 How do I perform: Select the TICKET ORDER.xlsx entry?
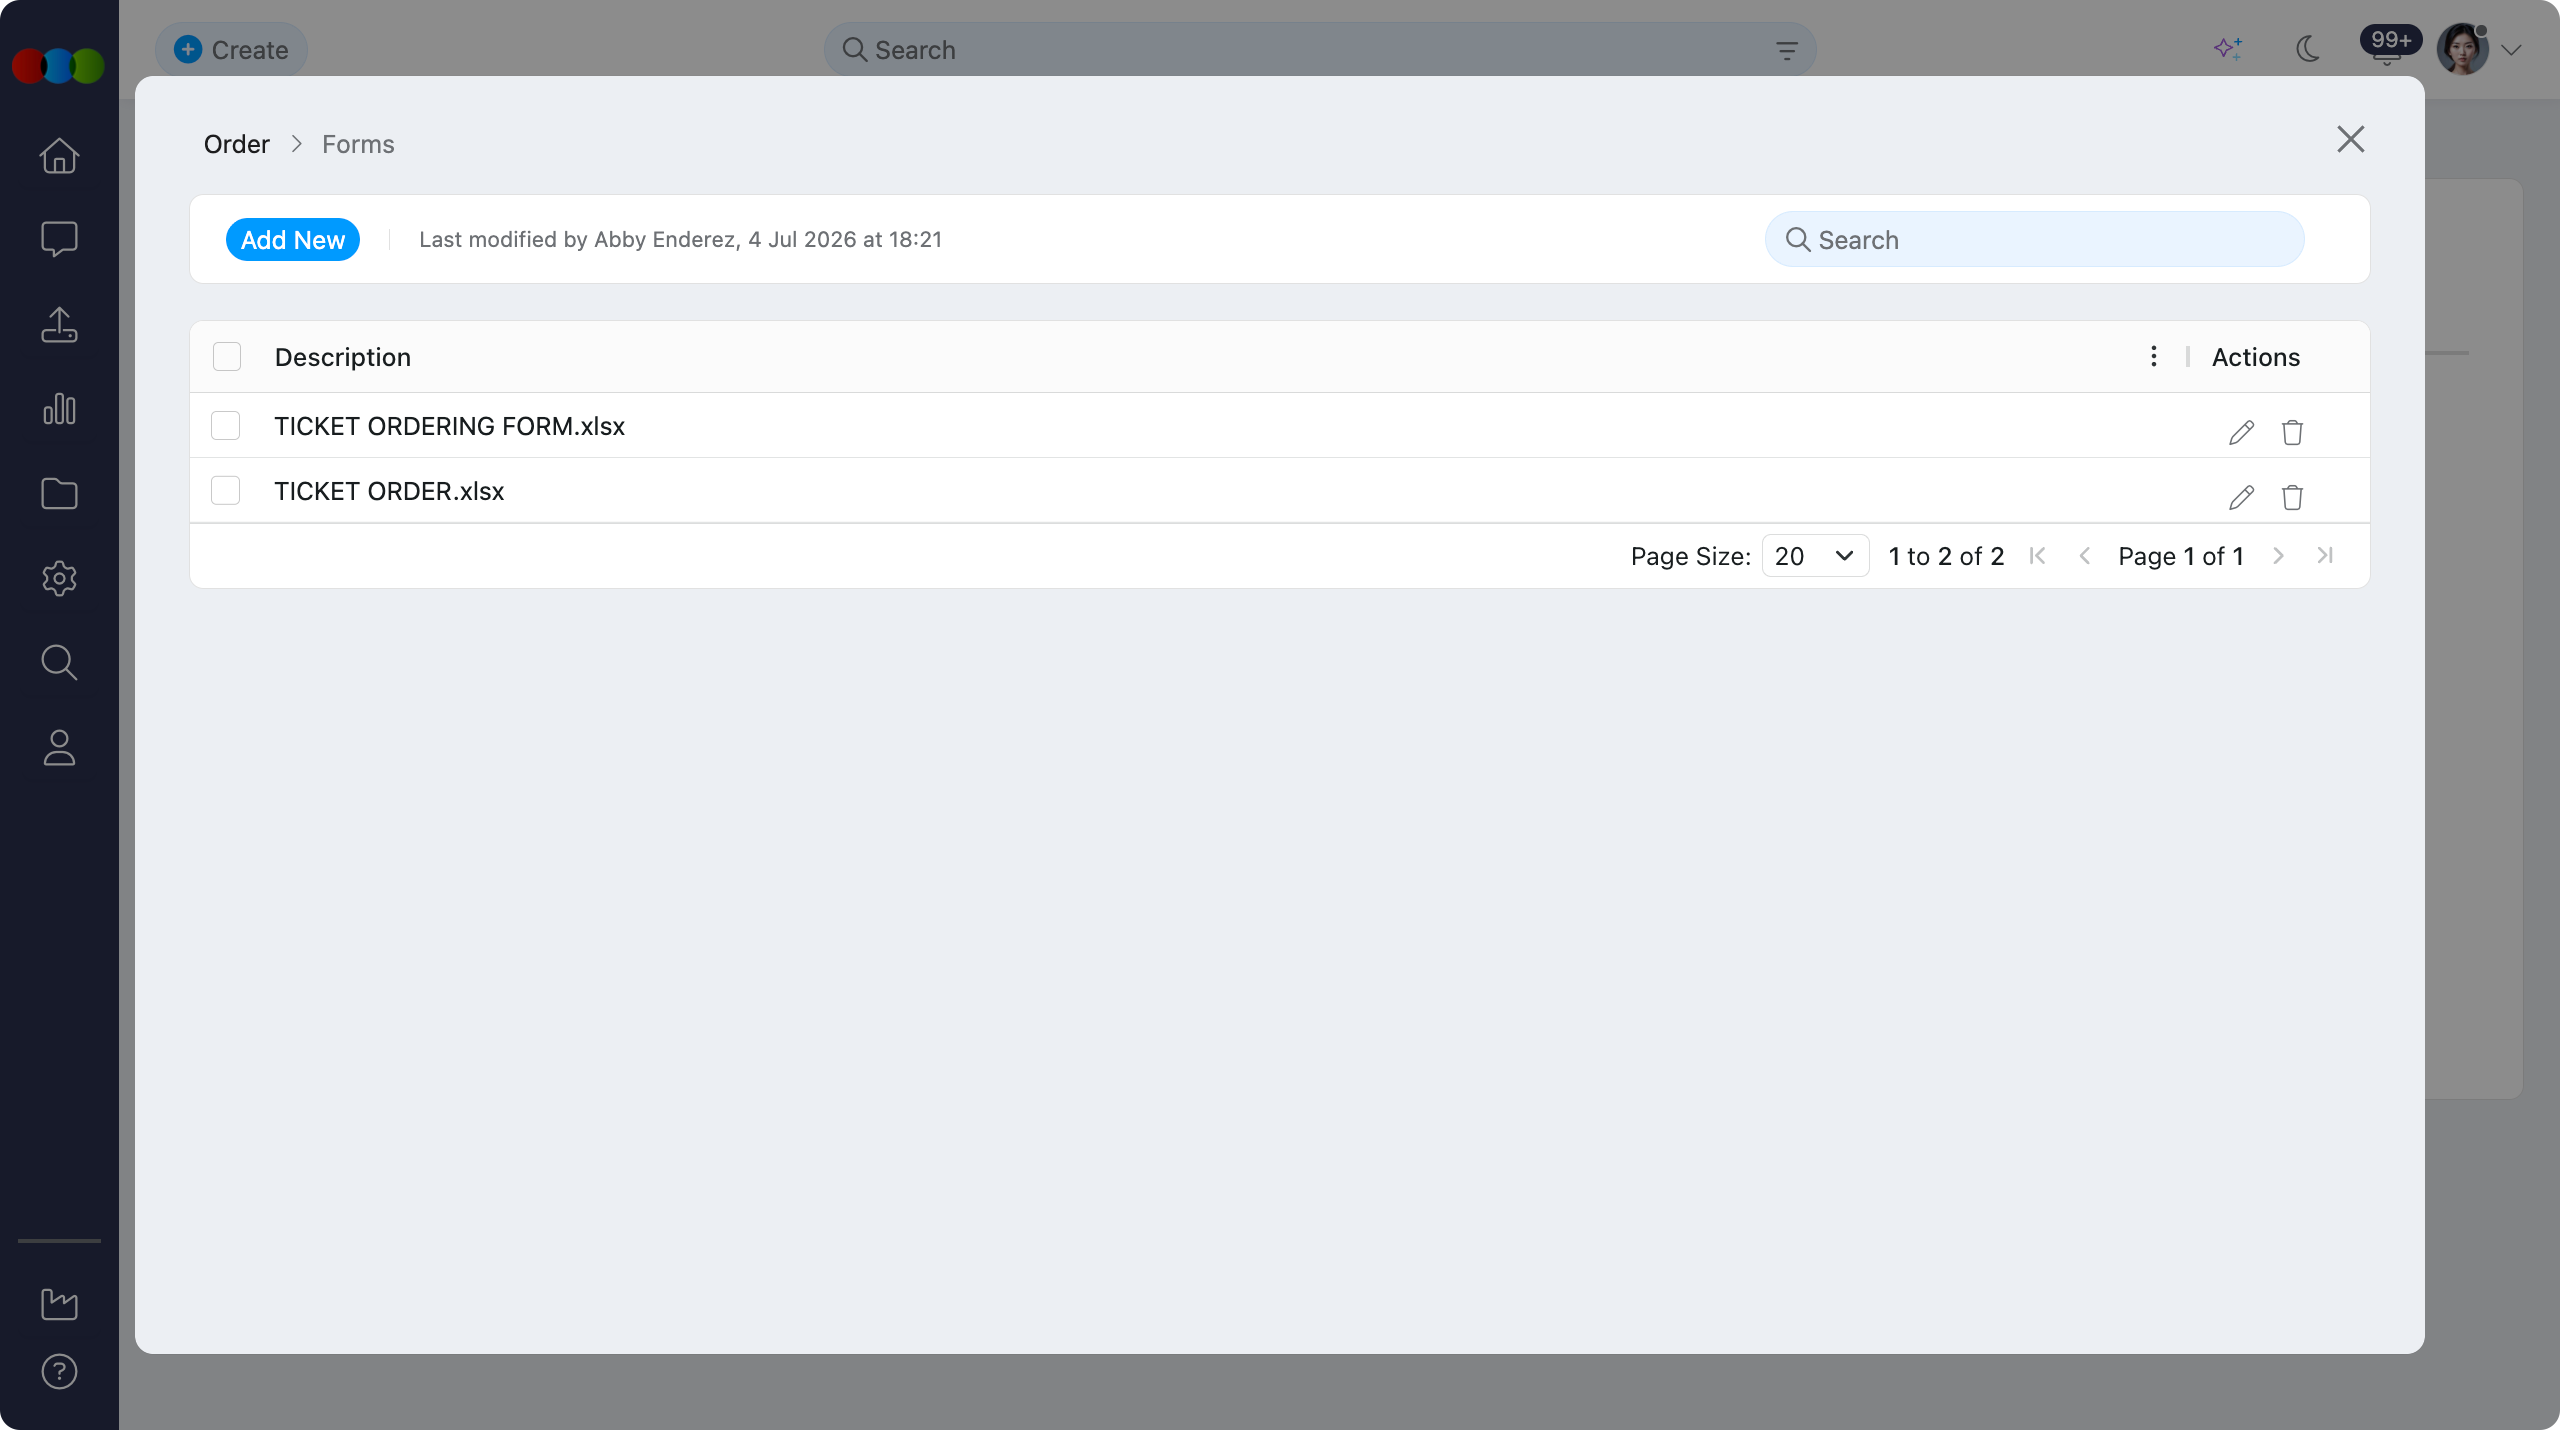pos(389,491)
